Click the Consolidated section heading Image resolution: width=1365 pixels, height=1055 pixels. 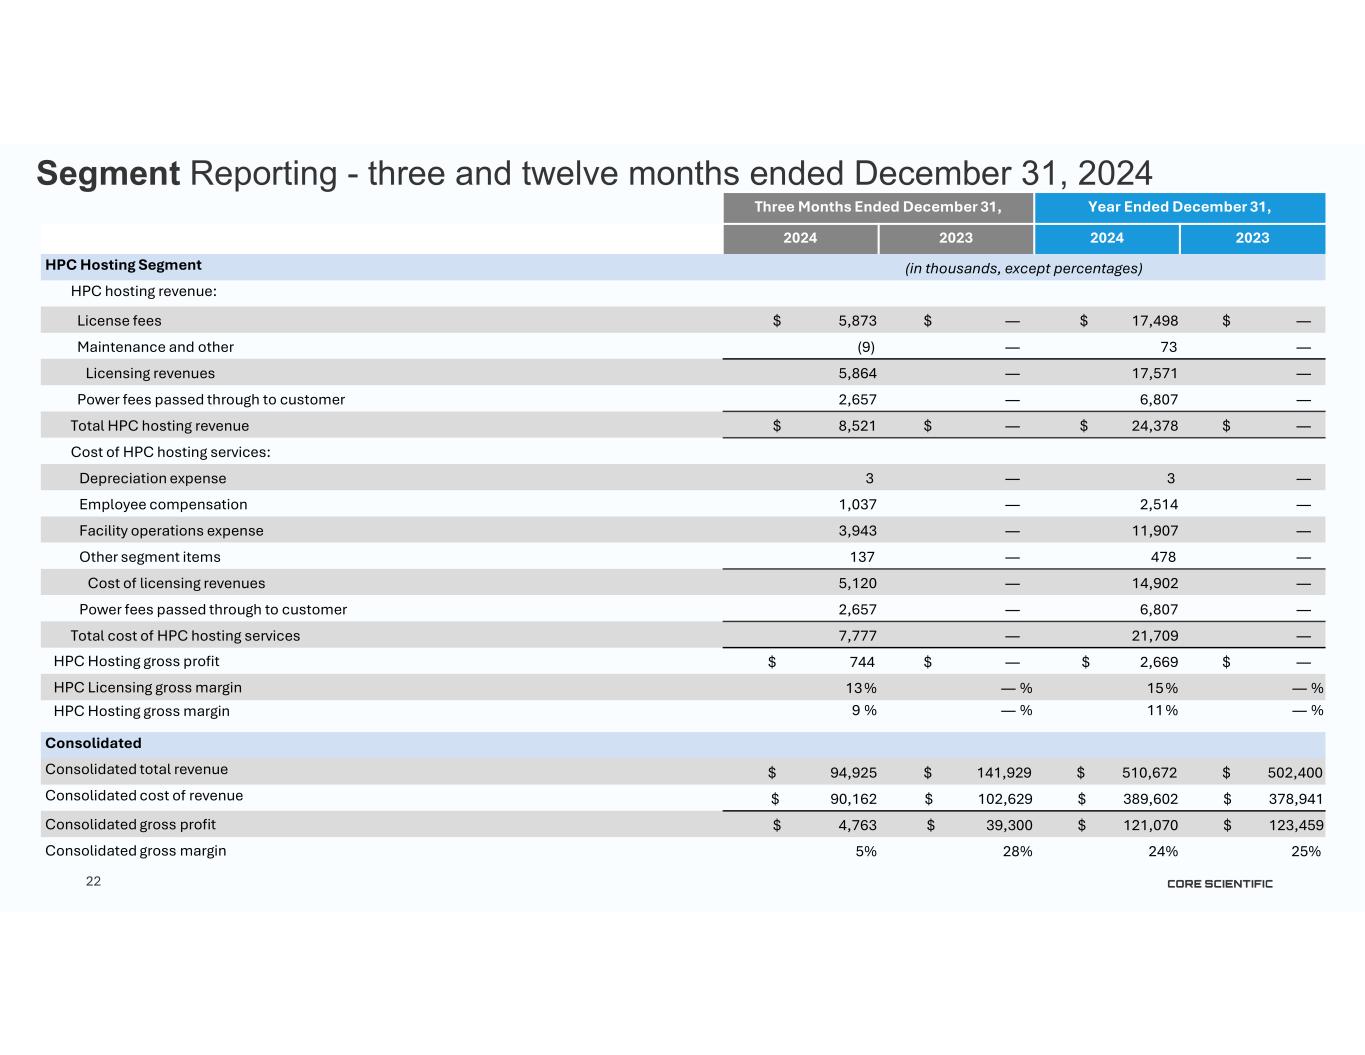(x=93, y=743)
